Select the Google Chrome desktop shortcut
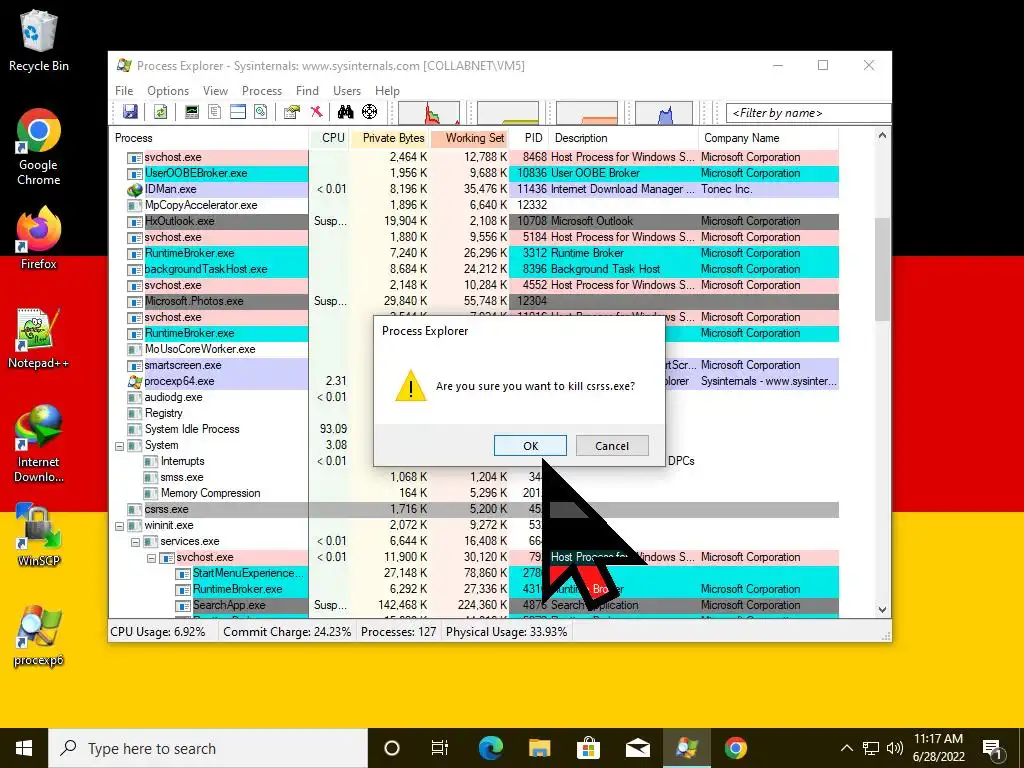The image size is (1024, 768). (x=39, y=148)
